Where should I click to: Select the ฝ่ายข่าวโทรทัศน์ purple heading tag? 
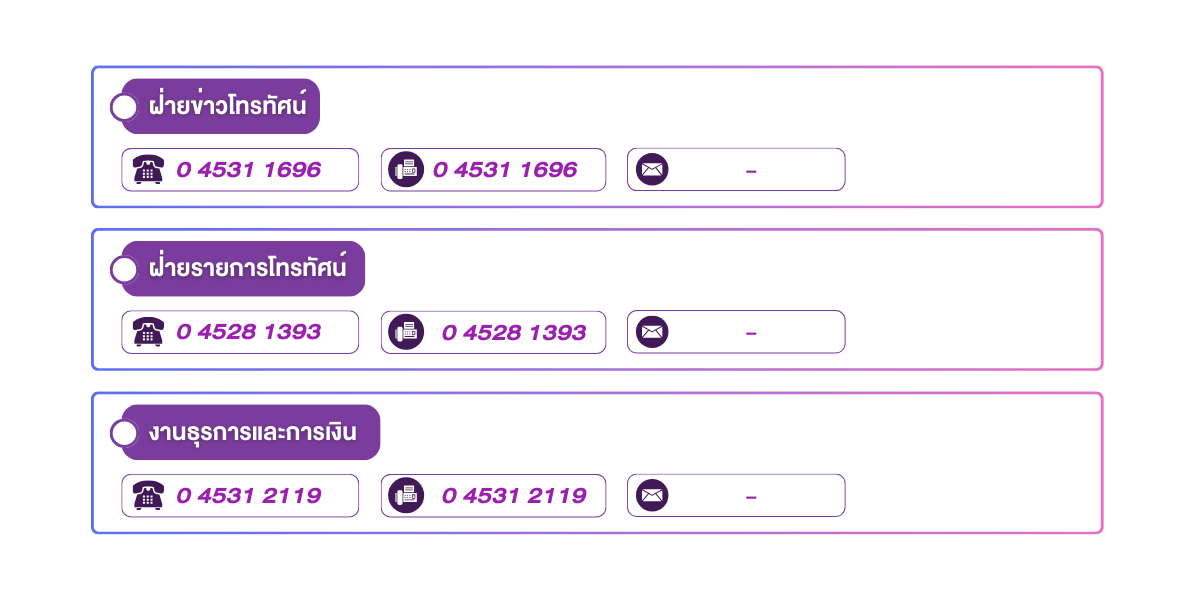(228, 106)
